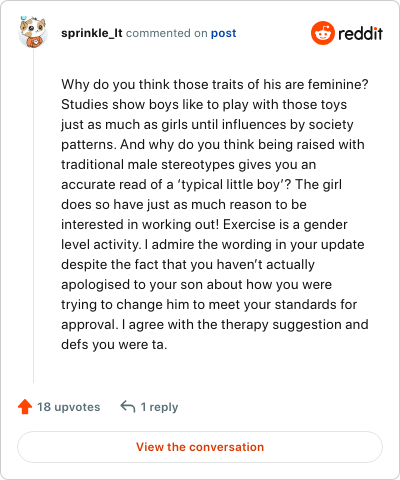
Task: Click the final line "defs you were ta."
Action: (x=114, y=344)
